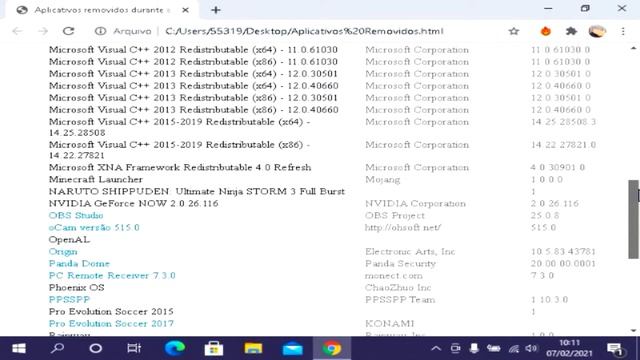Open the oCam versão 515.0 link
This screenshot has height=360, width=640.
coord(94,227)
